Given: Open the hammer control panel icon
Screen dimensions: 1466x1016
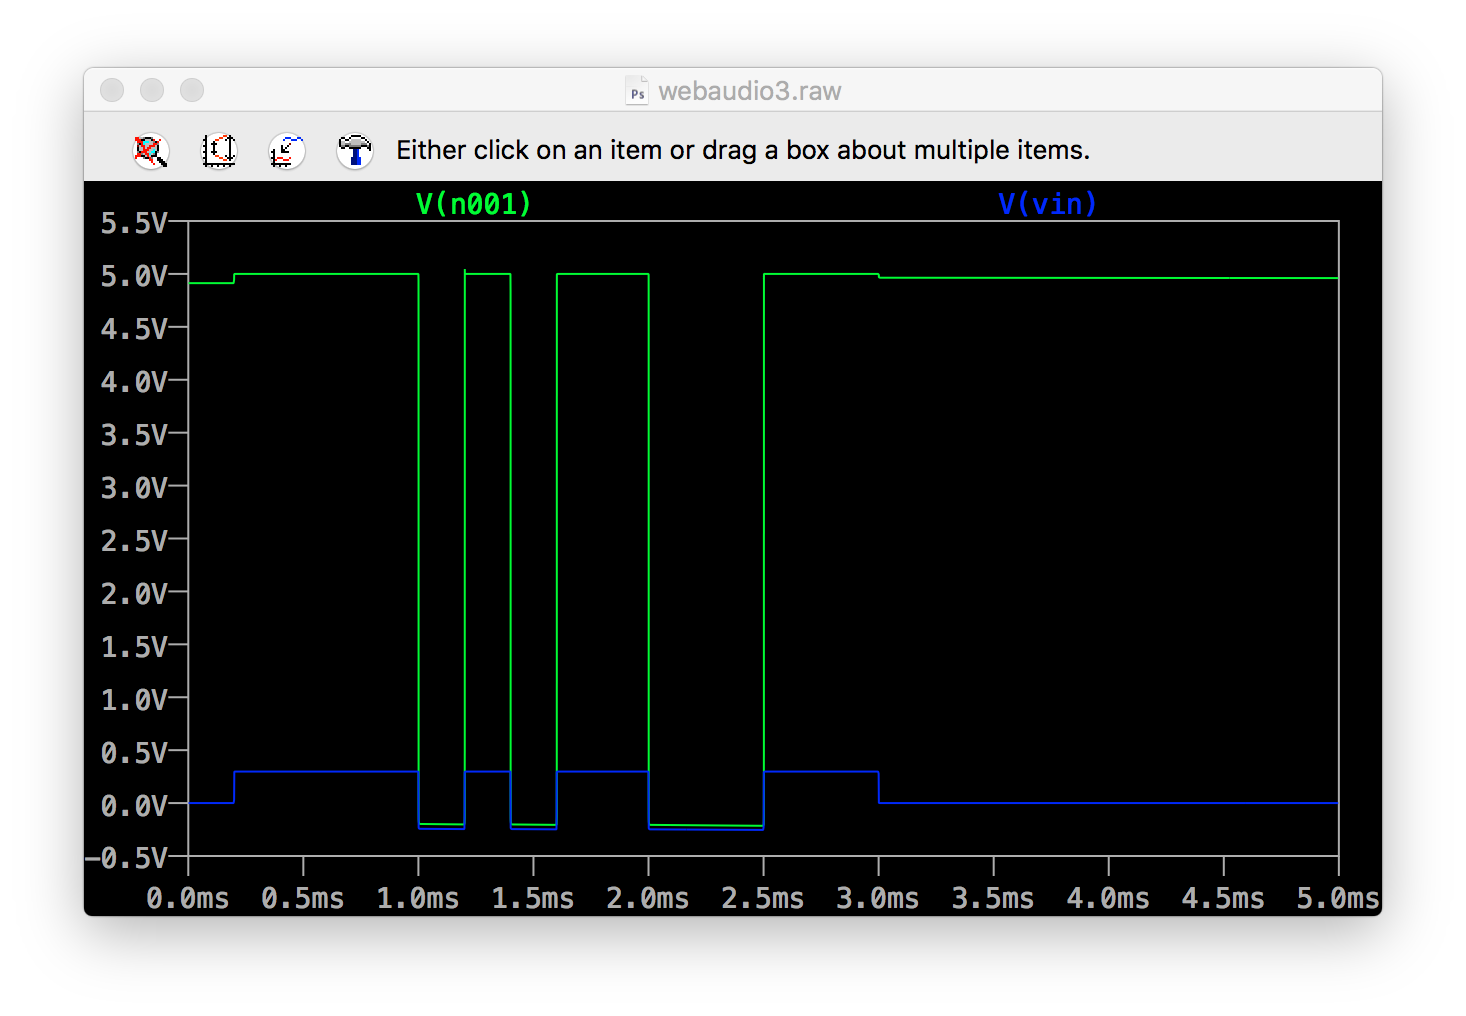Looking at the screenshot, I should [x=354, y=151].
